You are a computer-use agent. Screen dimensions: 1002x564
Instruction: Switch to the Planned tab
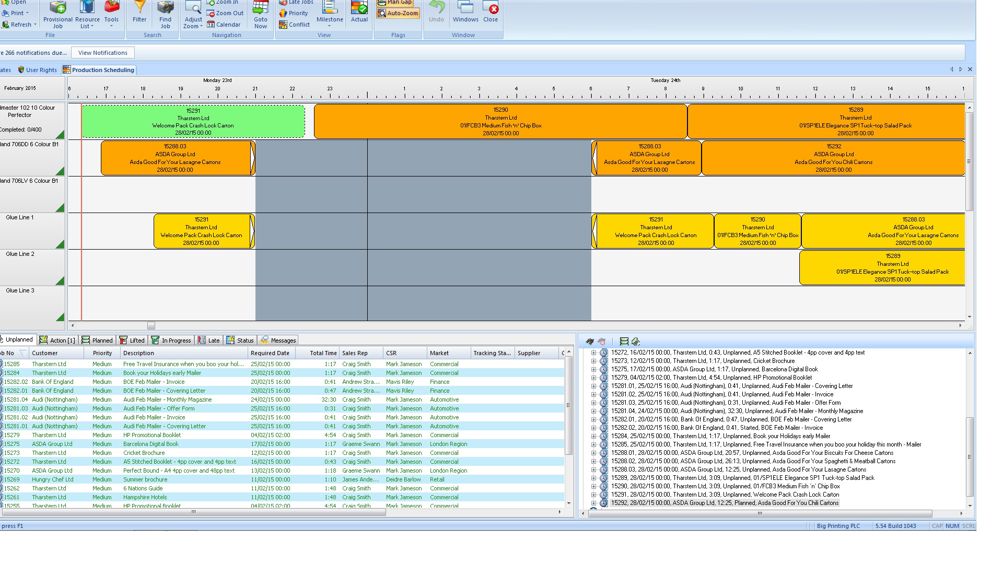tap(97, 340)
